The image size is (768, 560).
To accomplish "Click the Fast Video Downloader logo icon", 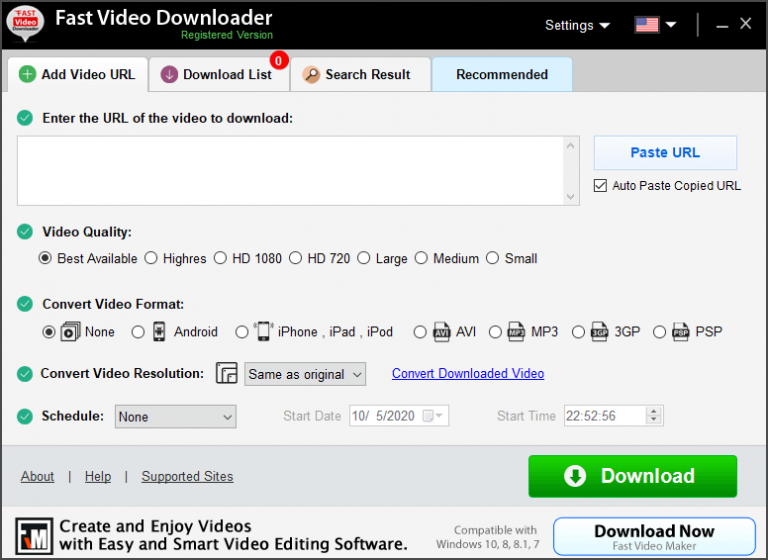I will (x=25, y=24).
